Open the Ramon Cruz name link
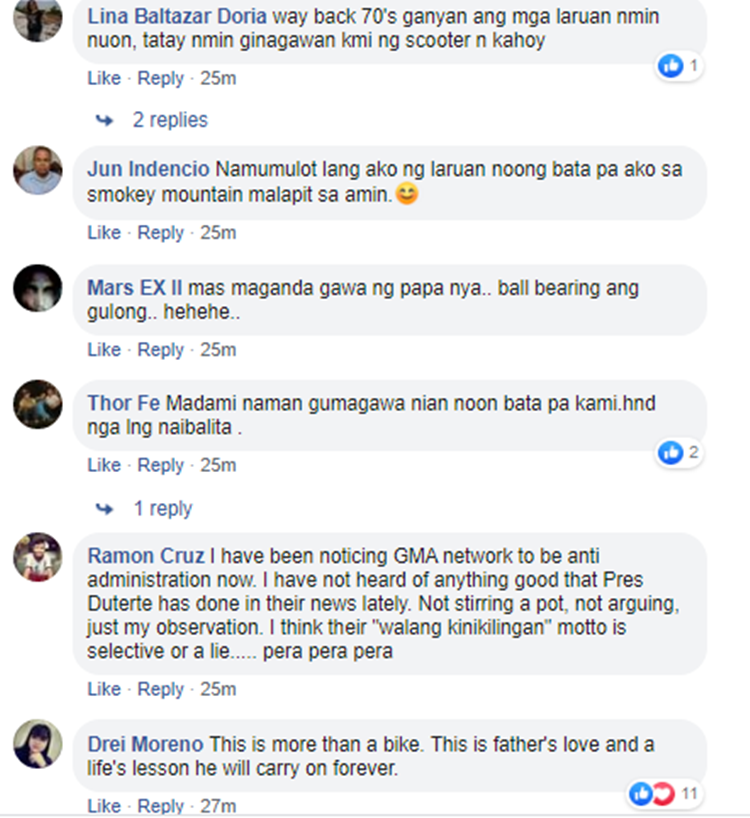The image size is (750, 818). click(146, 556)
